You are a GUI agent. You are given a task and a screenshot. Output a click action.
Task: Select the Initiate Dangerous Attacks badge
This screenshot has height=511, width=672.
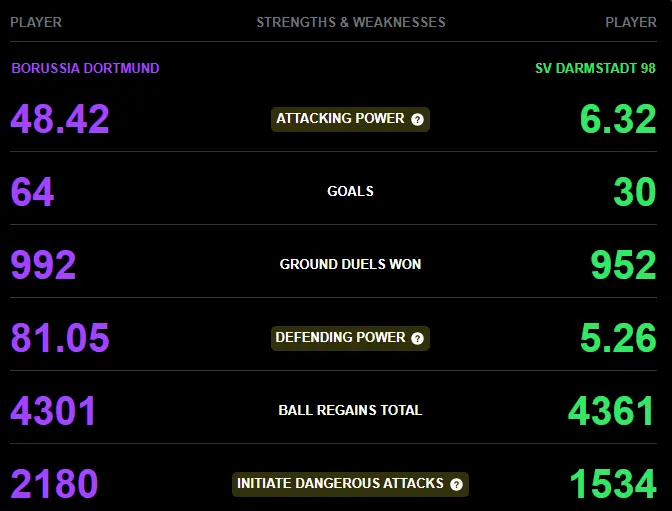point(350,484)
